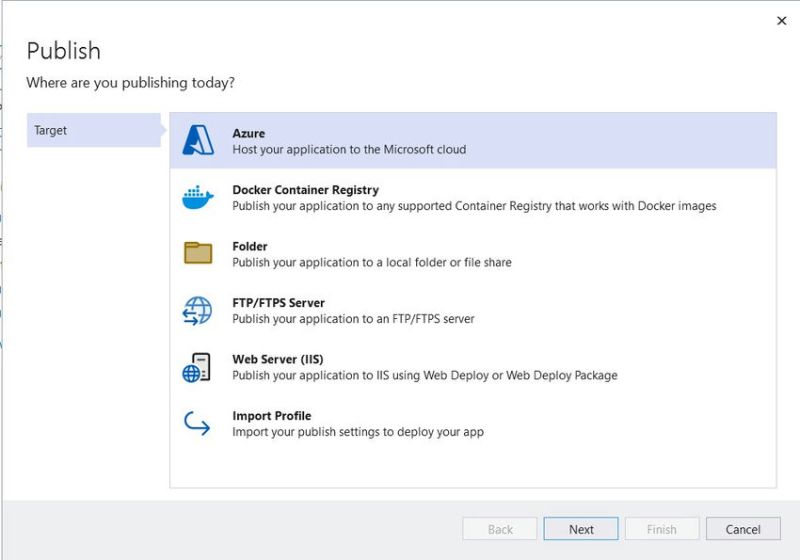This screenshot has width=800, height=560.
Task: Click the Import Profile arrow icon
Action: [197, 423]
